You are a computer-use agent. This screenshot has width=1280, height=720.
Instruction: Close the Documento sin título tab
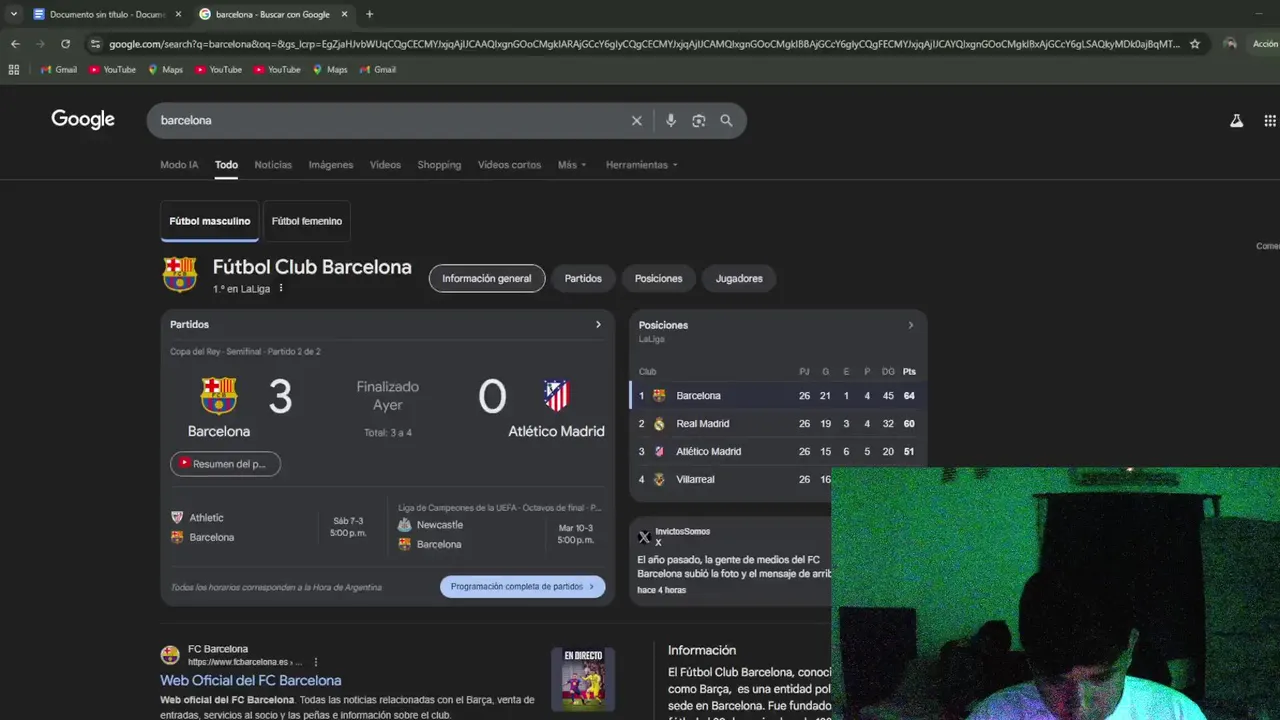pos(178,14)
